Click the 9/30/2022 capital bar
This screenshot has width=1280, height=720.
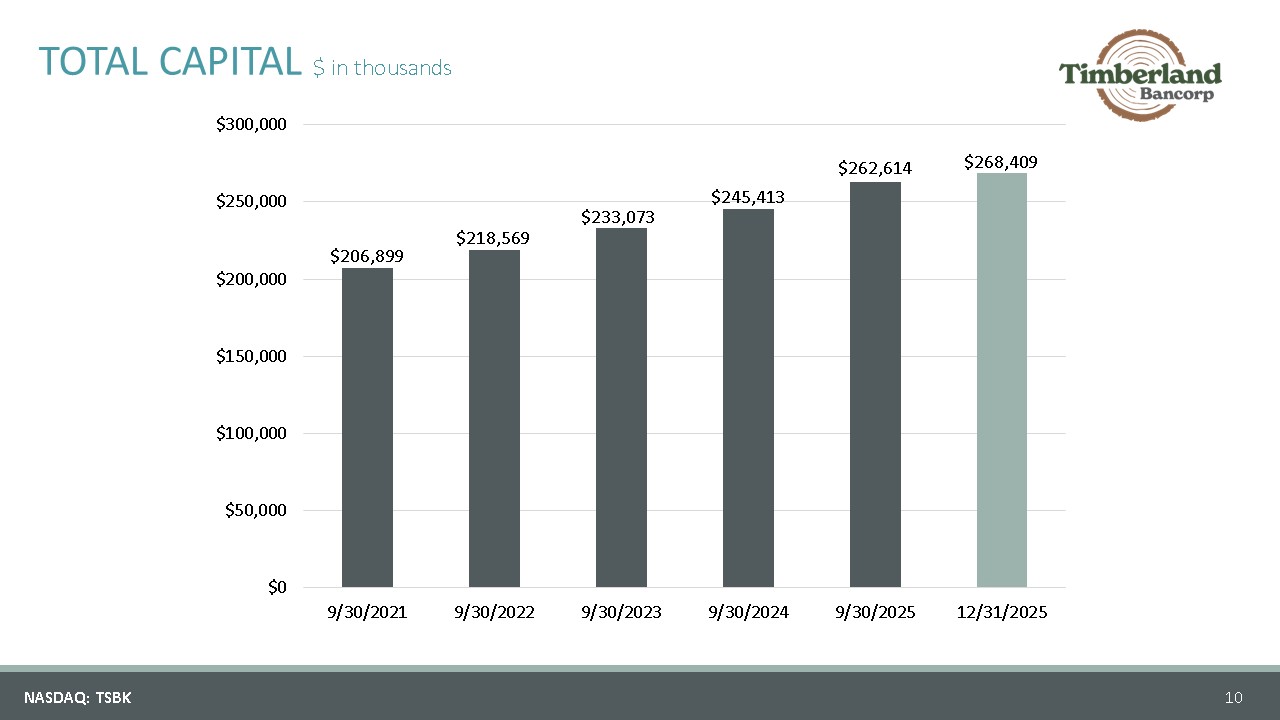click(494, 418)
